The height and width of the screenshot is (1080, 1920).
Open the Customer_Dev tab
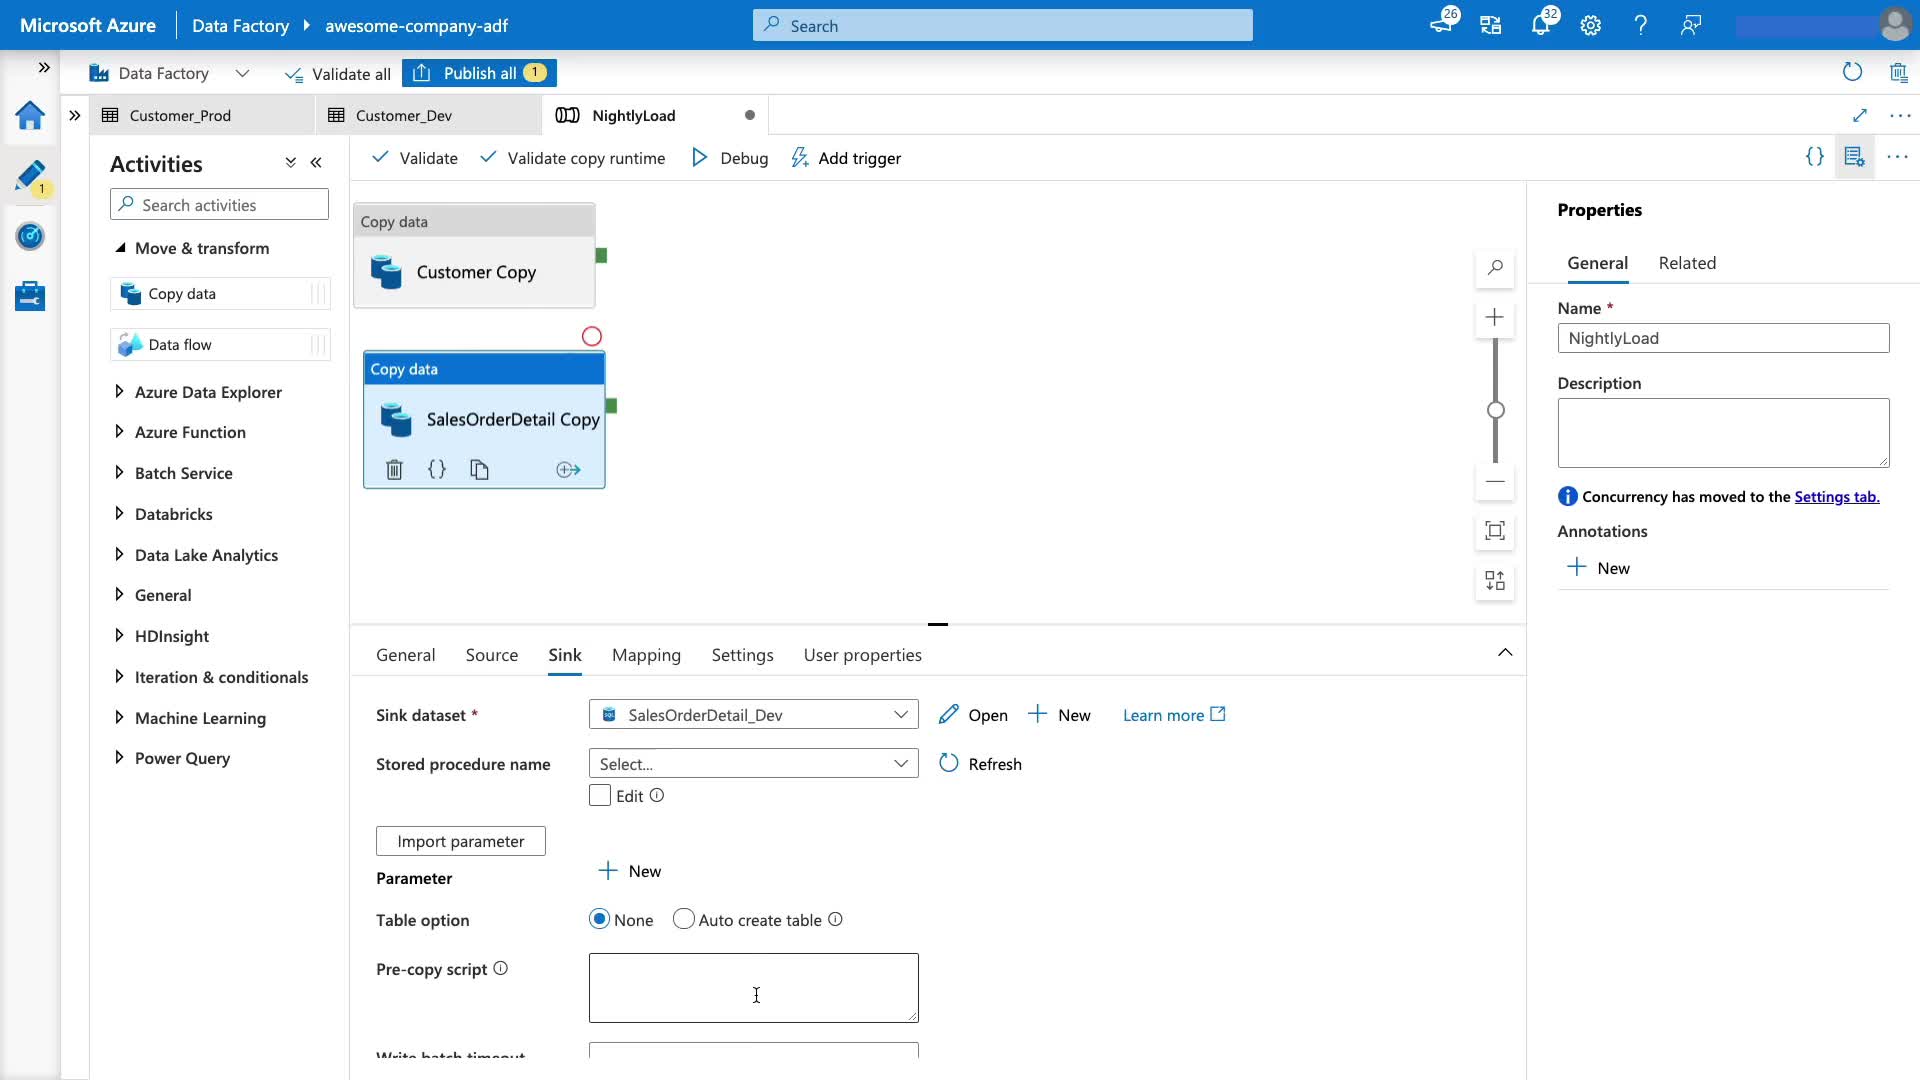point(404,116)
